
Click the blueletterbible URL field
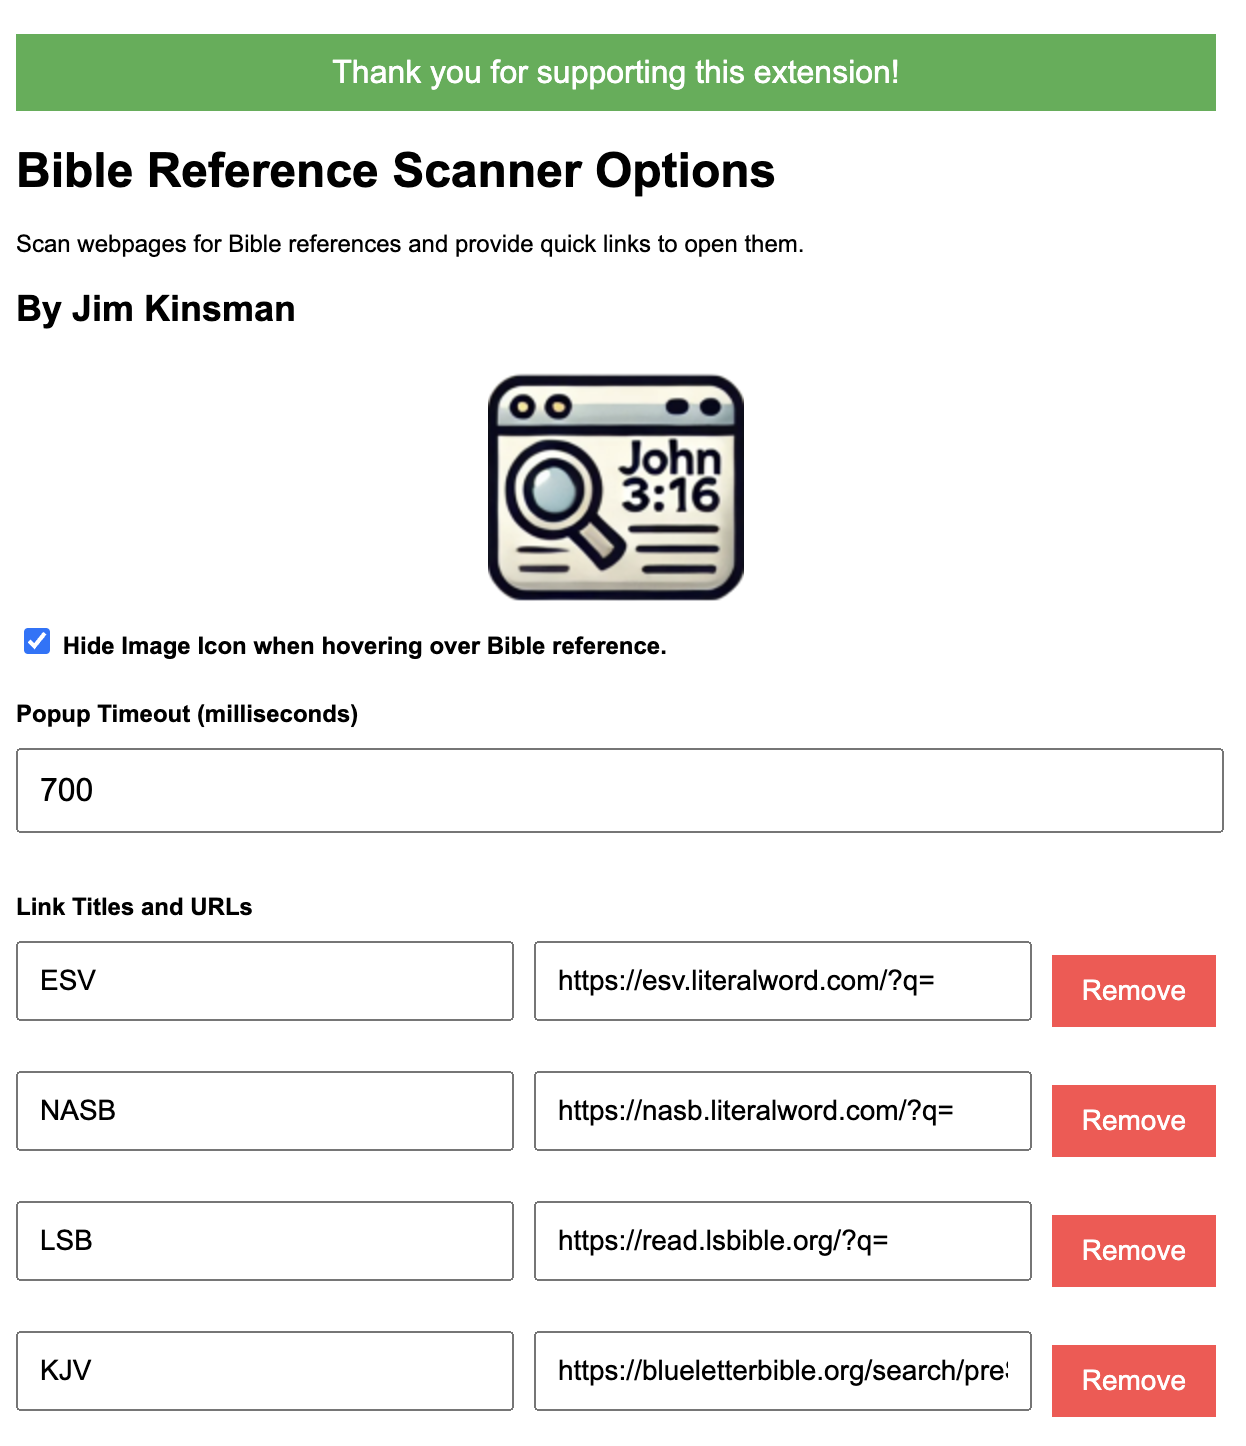[783, 1371]
